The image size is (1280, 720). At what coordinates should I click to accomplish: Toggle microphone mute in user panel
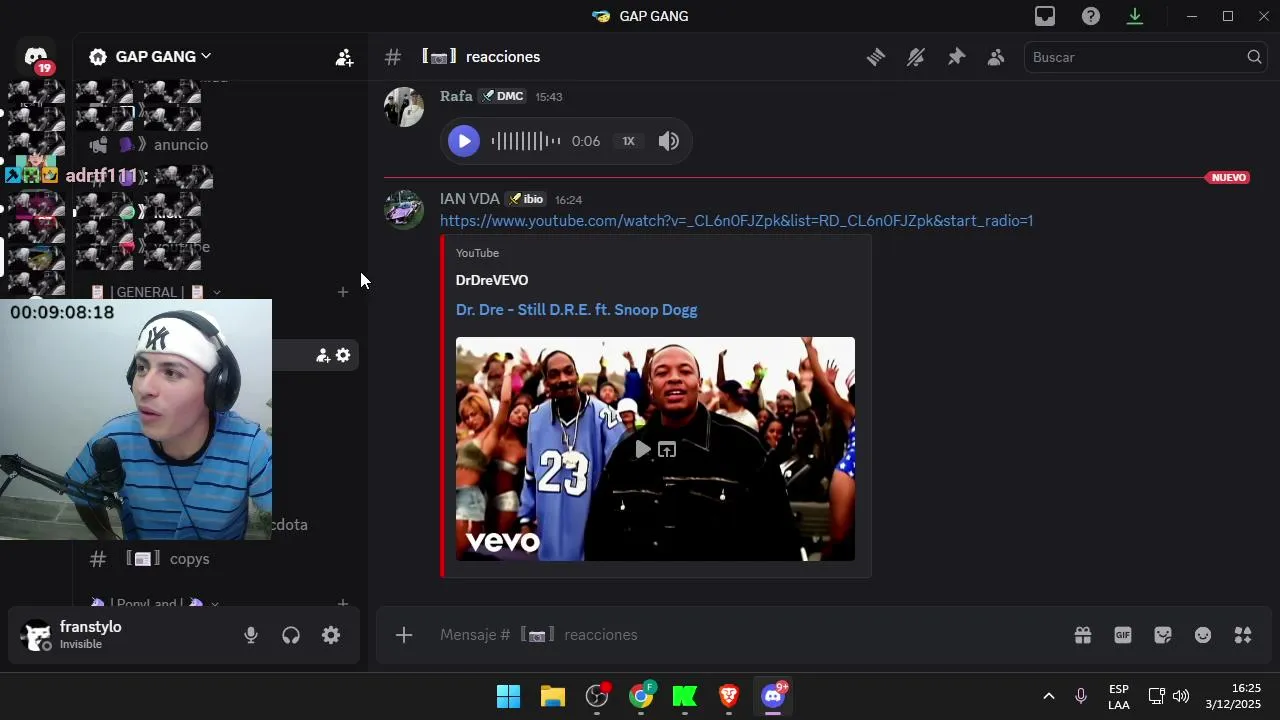tap(251, 635)
